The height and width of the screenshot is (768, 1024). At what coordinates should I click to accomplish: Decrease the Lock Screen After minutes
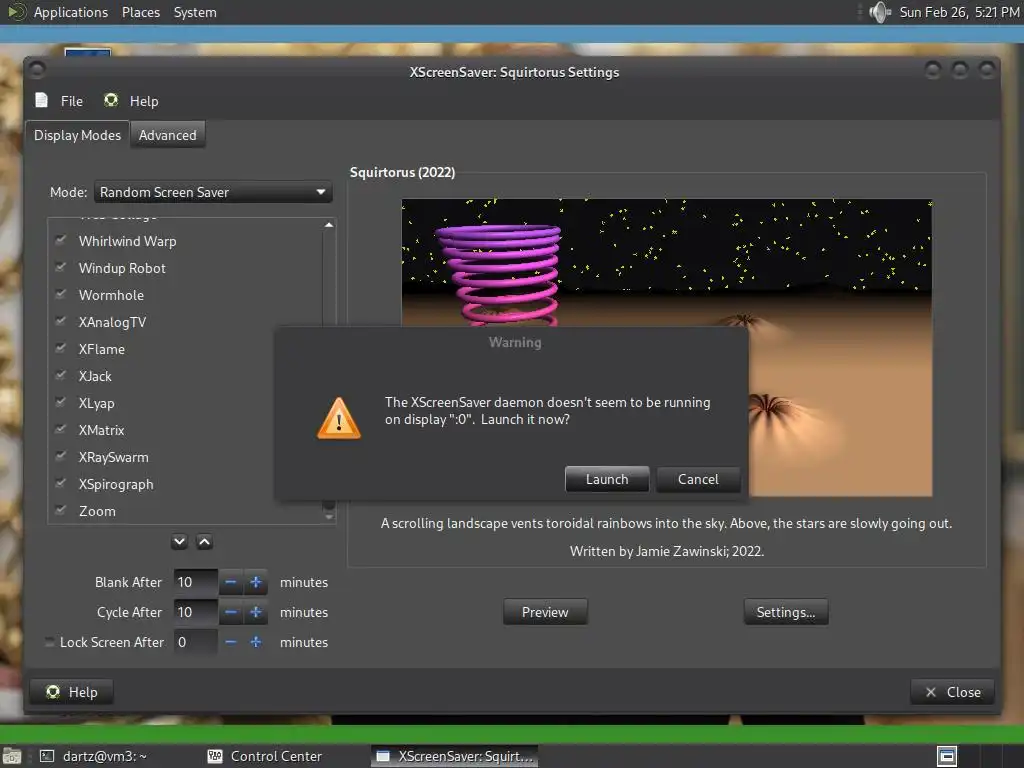[231, 642]
